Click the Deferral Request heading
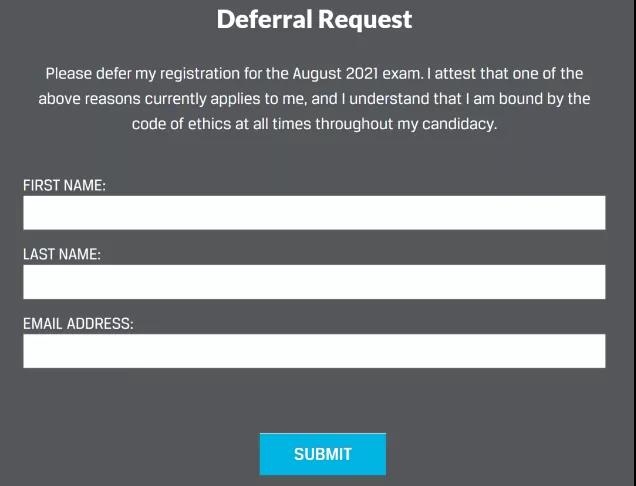Image resolution: width=636 pixels, height=486 pixels. (314, 19)
